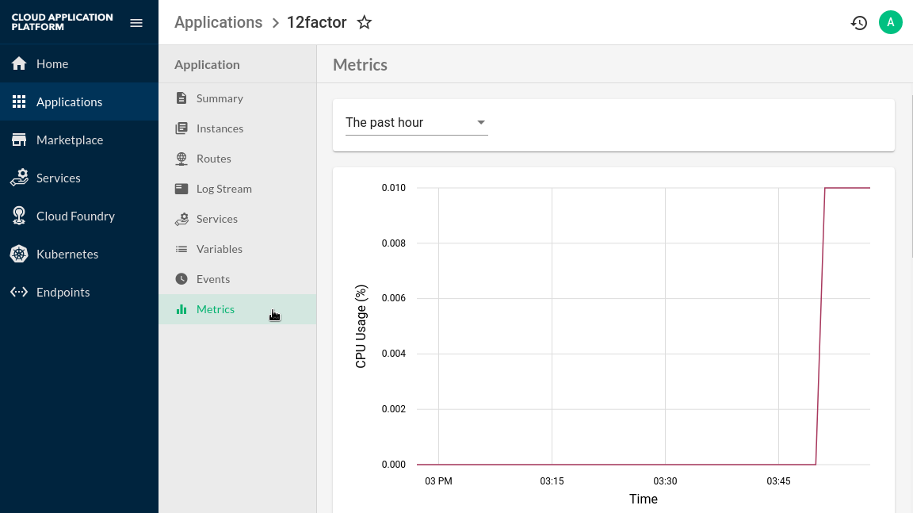
Task: Open Marketplace via the store icon
Action: click(x=18, y=140)
